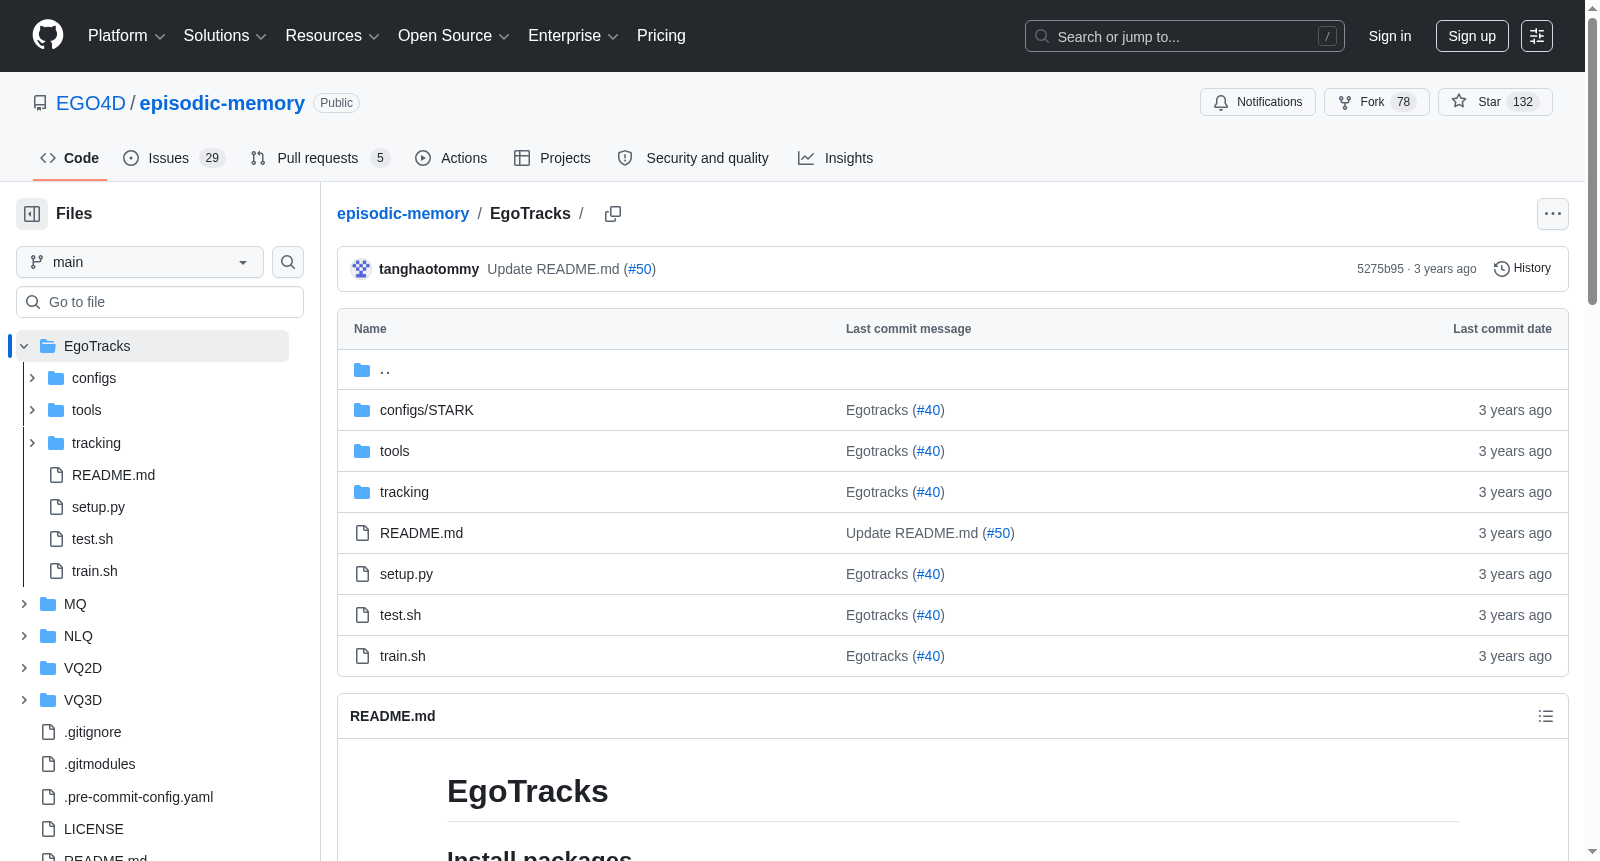
Task: Click the train.sh file icon in table
Action: (362, 656)
